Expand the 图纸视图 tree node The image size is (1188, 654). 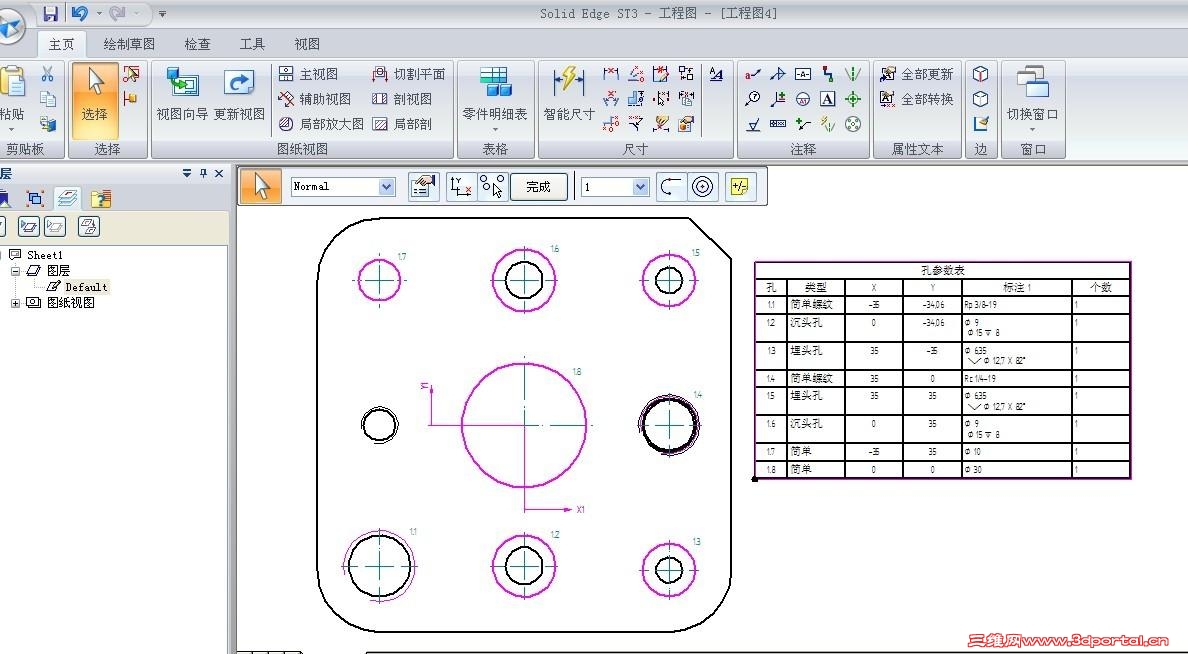(14, 302)
